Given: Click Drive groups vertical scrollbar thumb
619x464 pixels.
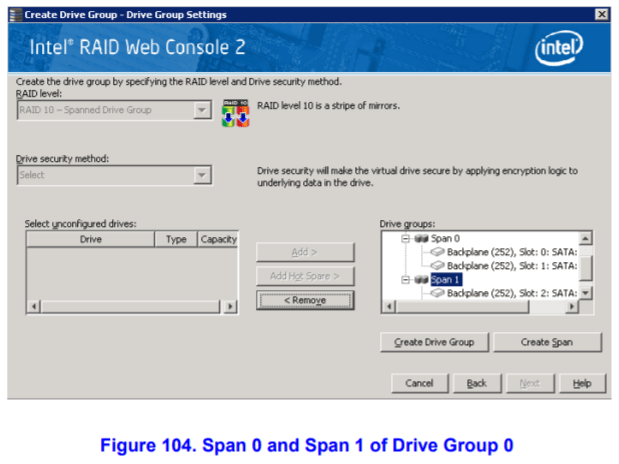Looking at the screenshot, I should point(585,268).
